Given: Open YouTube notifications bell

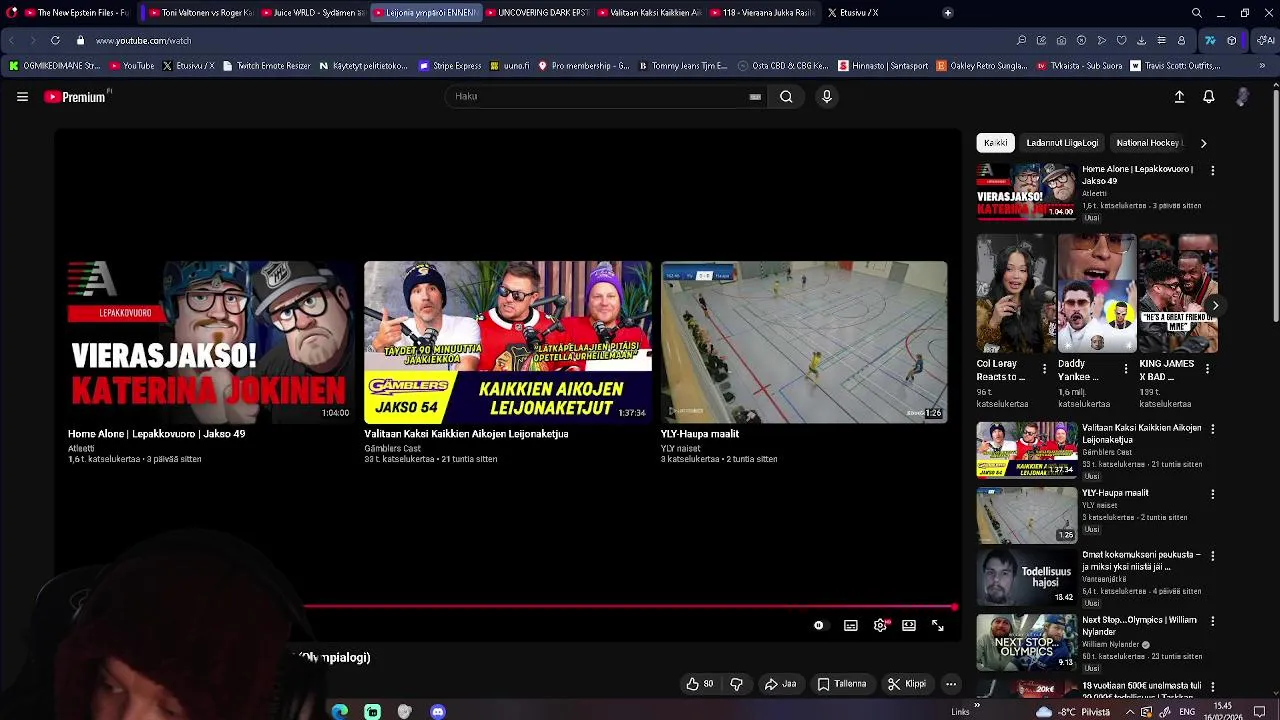Looking at the screenshot, I should click(x=1209, y=97).
